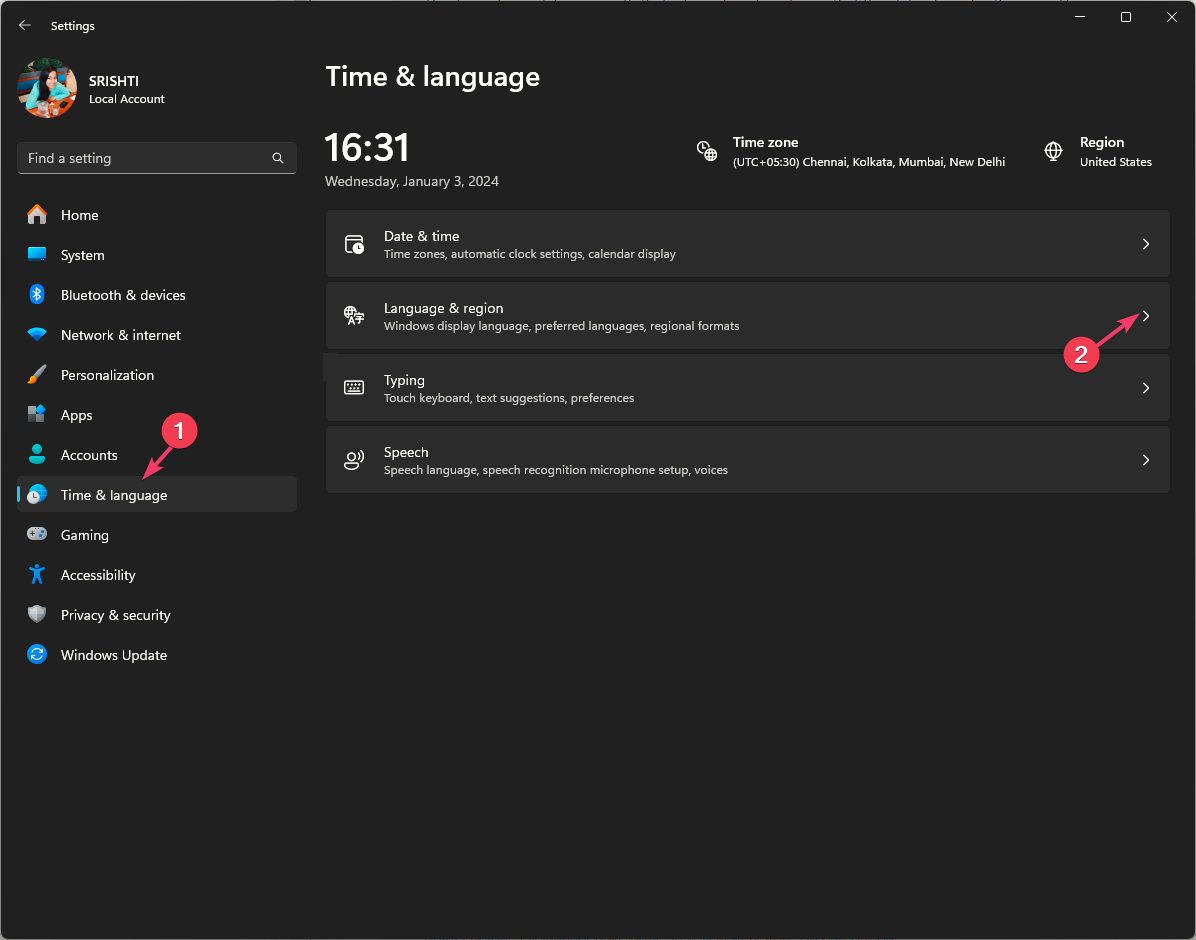Expand the Speech settings row
1196x940 pixels.
click(x=1146, y=460)
